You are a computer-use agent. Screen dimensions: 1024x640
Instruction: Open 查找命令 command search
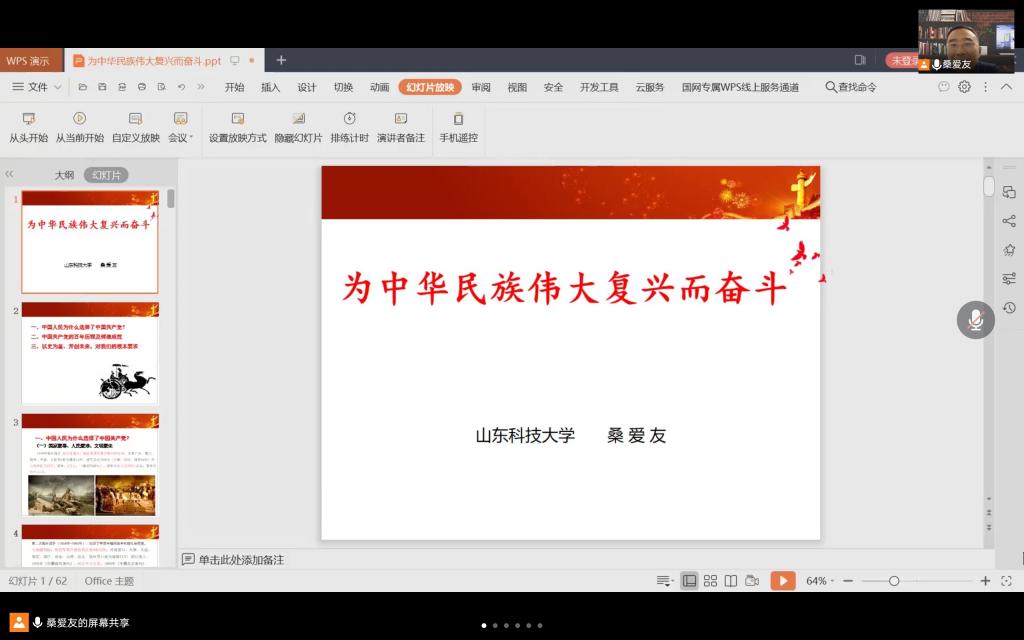coord(851,87)
